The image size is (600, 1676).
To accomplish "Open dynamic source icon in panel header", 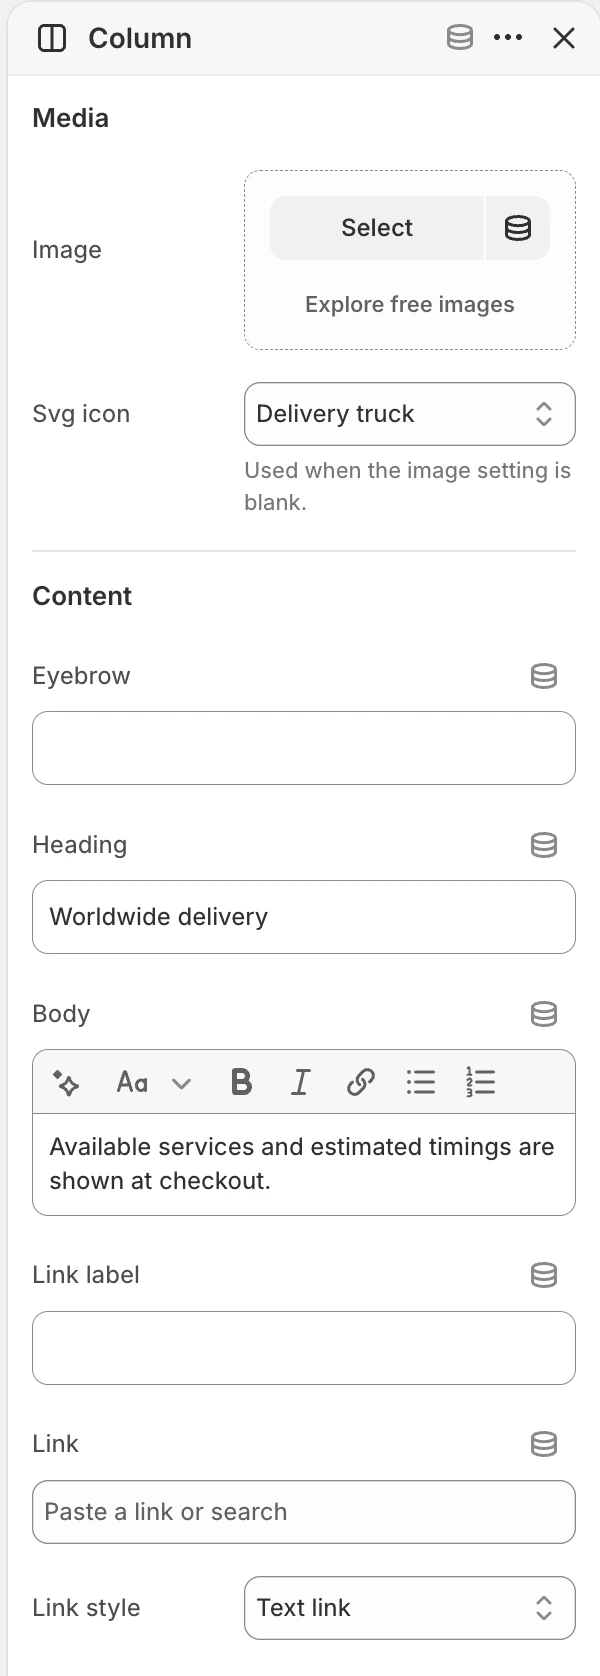I will [x=459, y=38].
